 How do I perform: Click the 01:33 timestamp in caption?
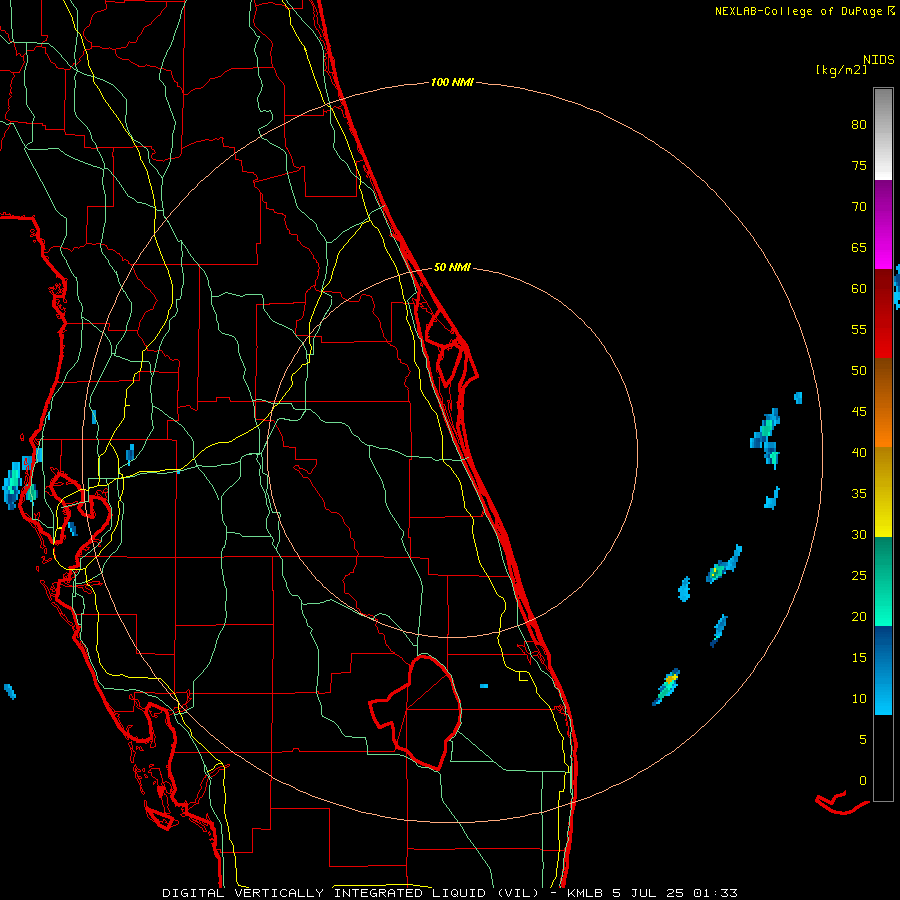(715, 893)
